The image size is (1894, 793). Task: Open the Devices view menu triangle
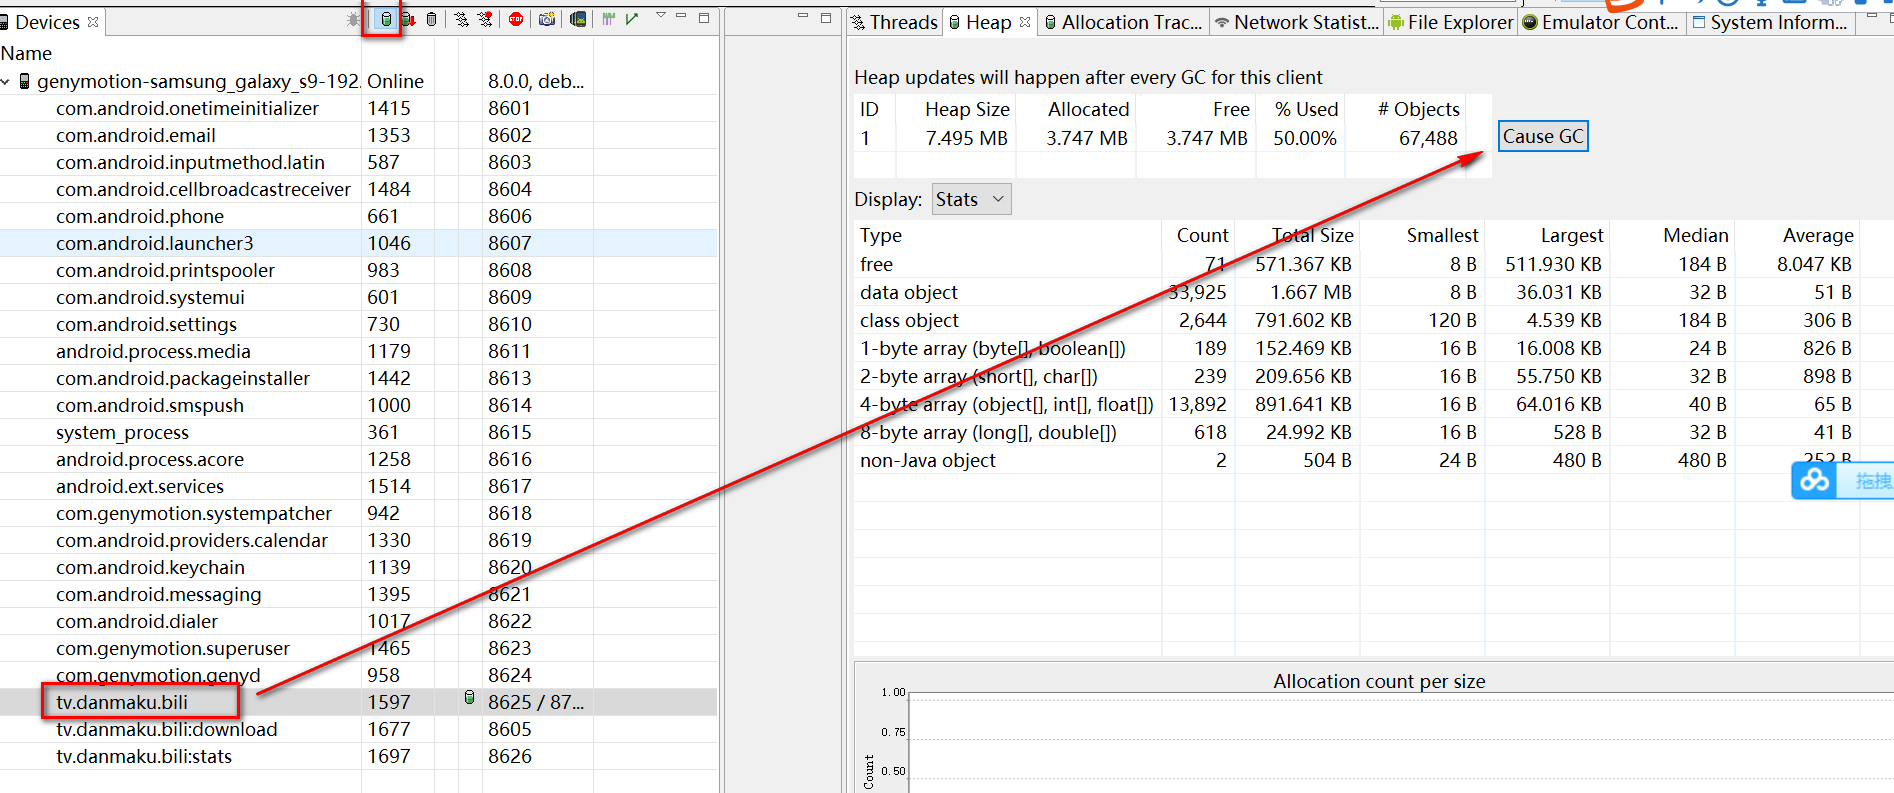click(x=660, y=15)
